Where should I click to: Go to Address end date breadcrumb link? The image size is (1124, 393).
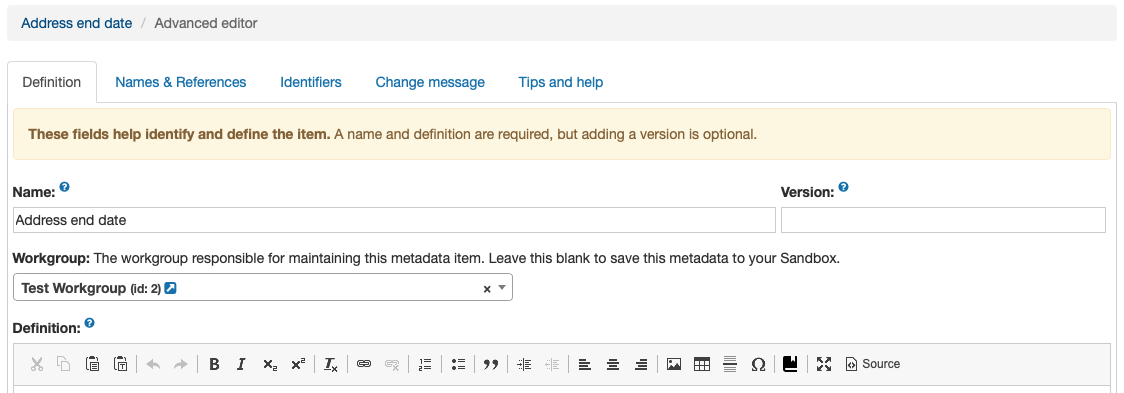tap(77, 23)
